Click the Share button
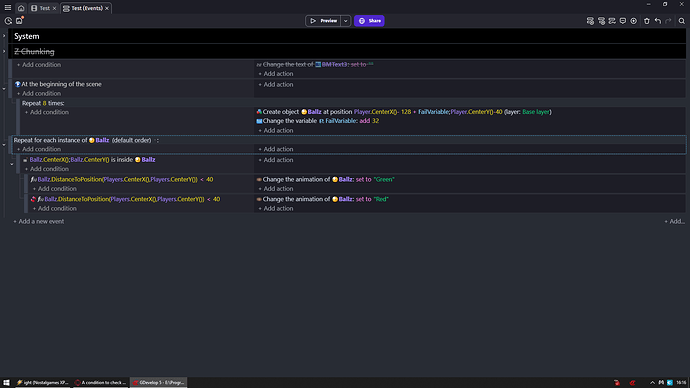This screenshot has width=690, height=388. tap(369, 21)
